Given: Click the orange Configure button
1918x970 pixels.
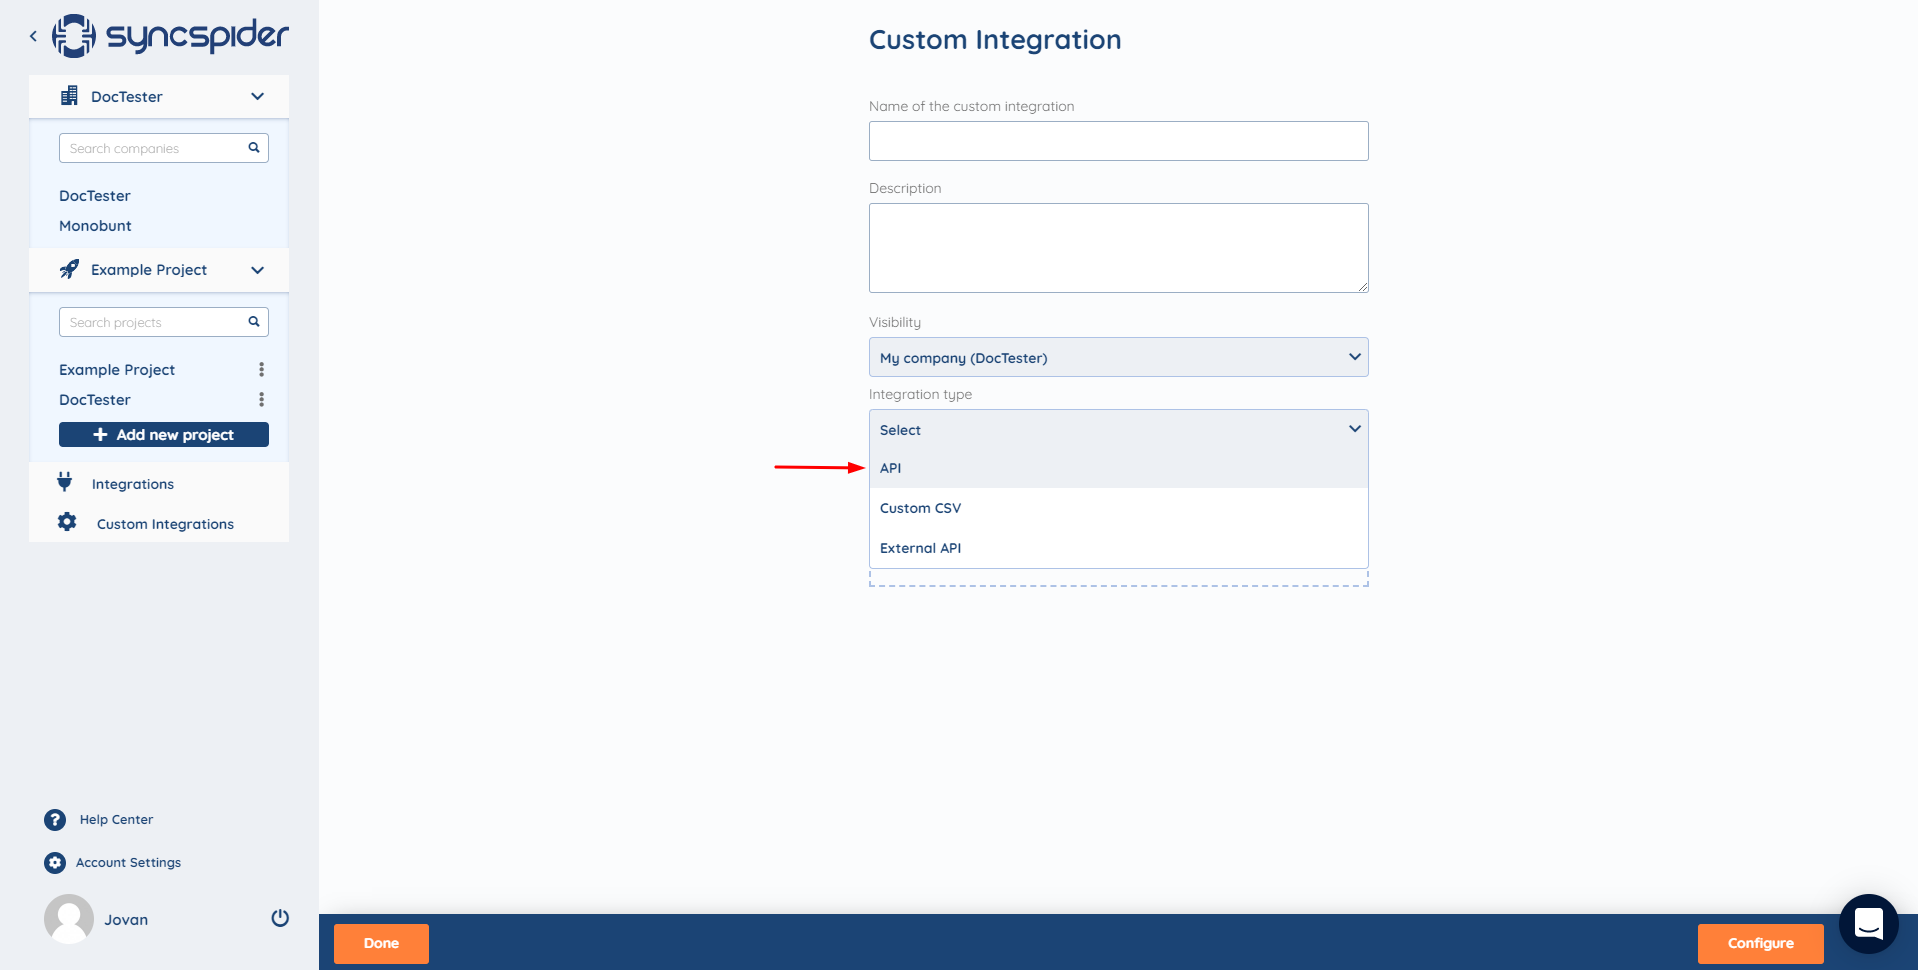Looking at the screenshot, I should tap(1760, 943).
